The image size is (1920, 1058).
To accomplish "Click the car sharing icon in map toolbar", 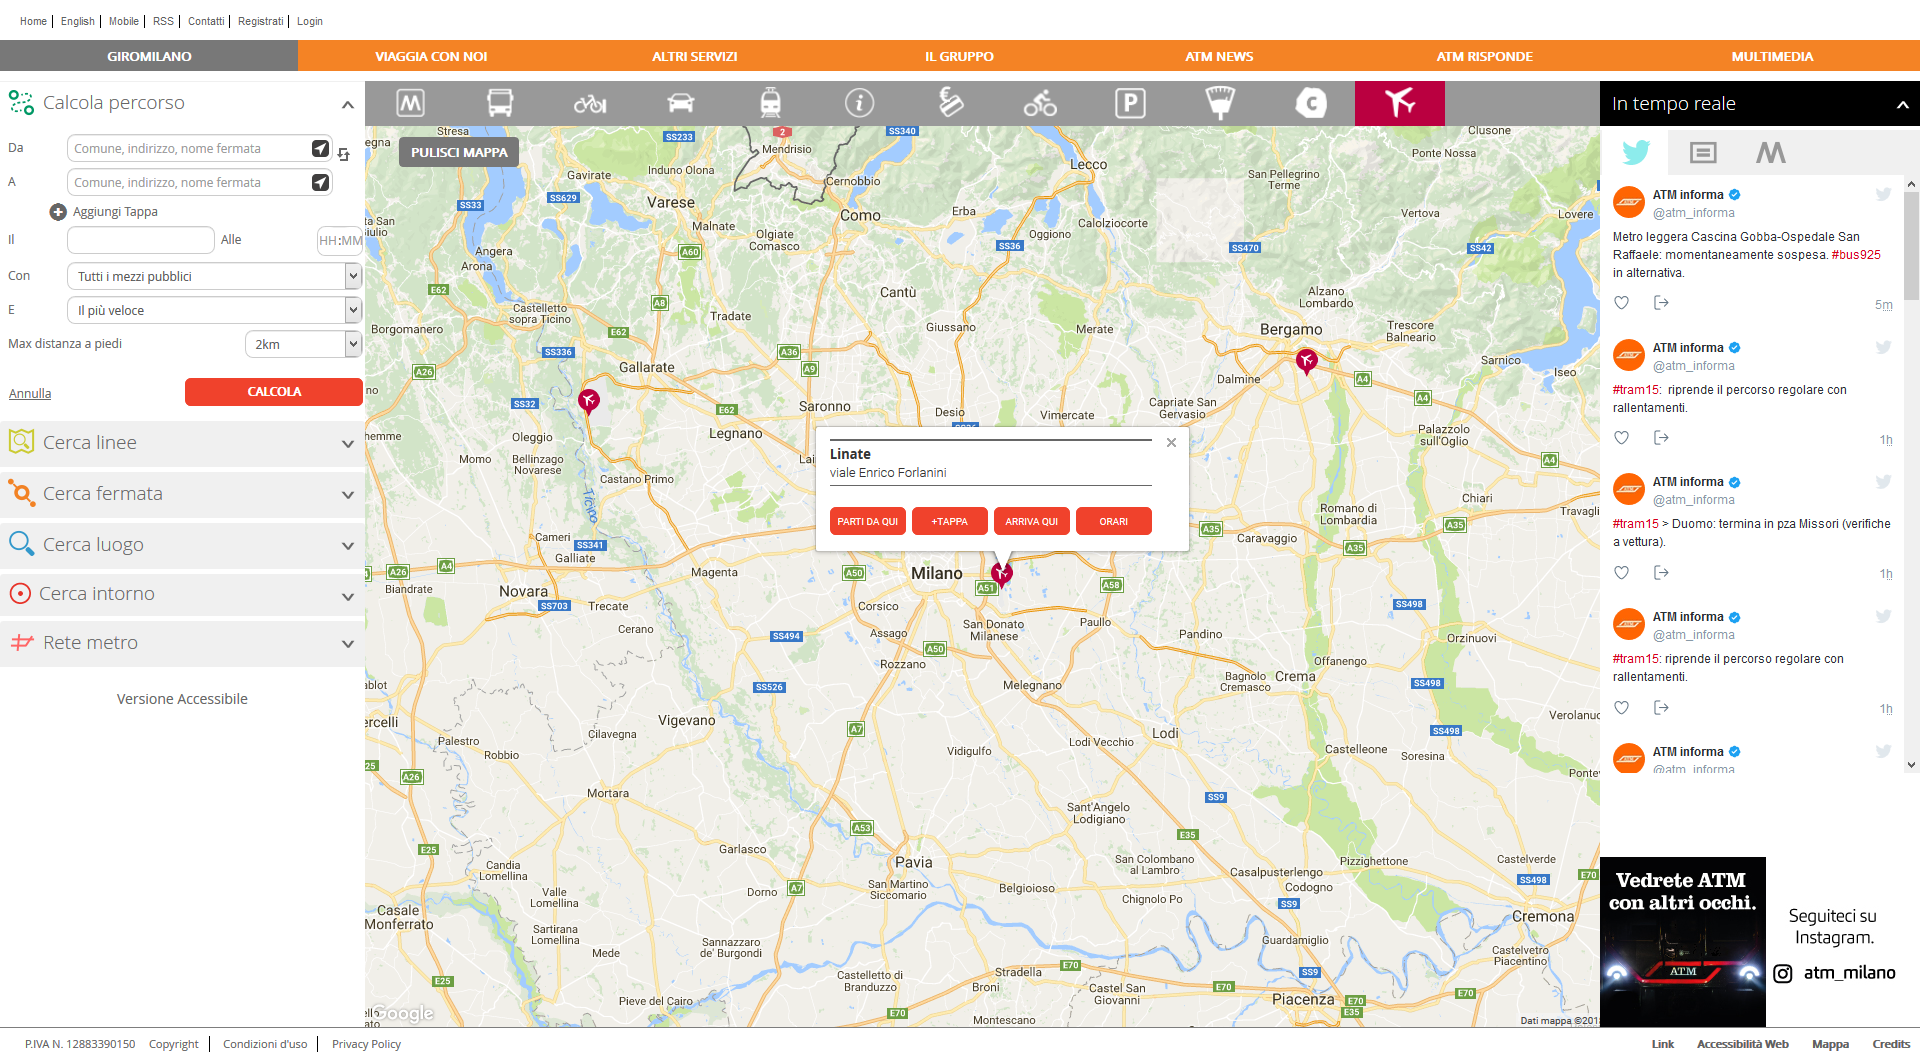I will (680, 103).
